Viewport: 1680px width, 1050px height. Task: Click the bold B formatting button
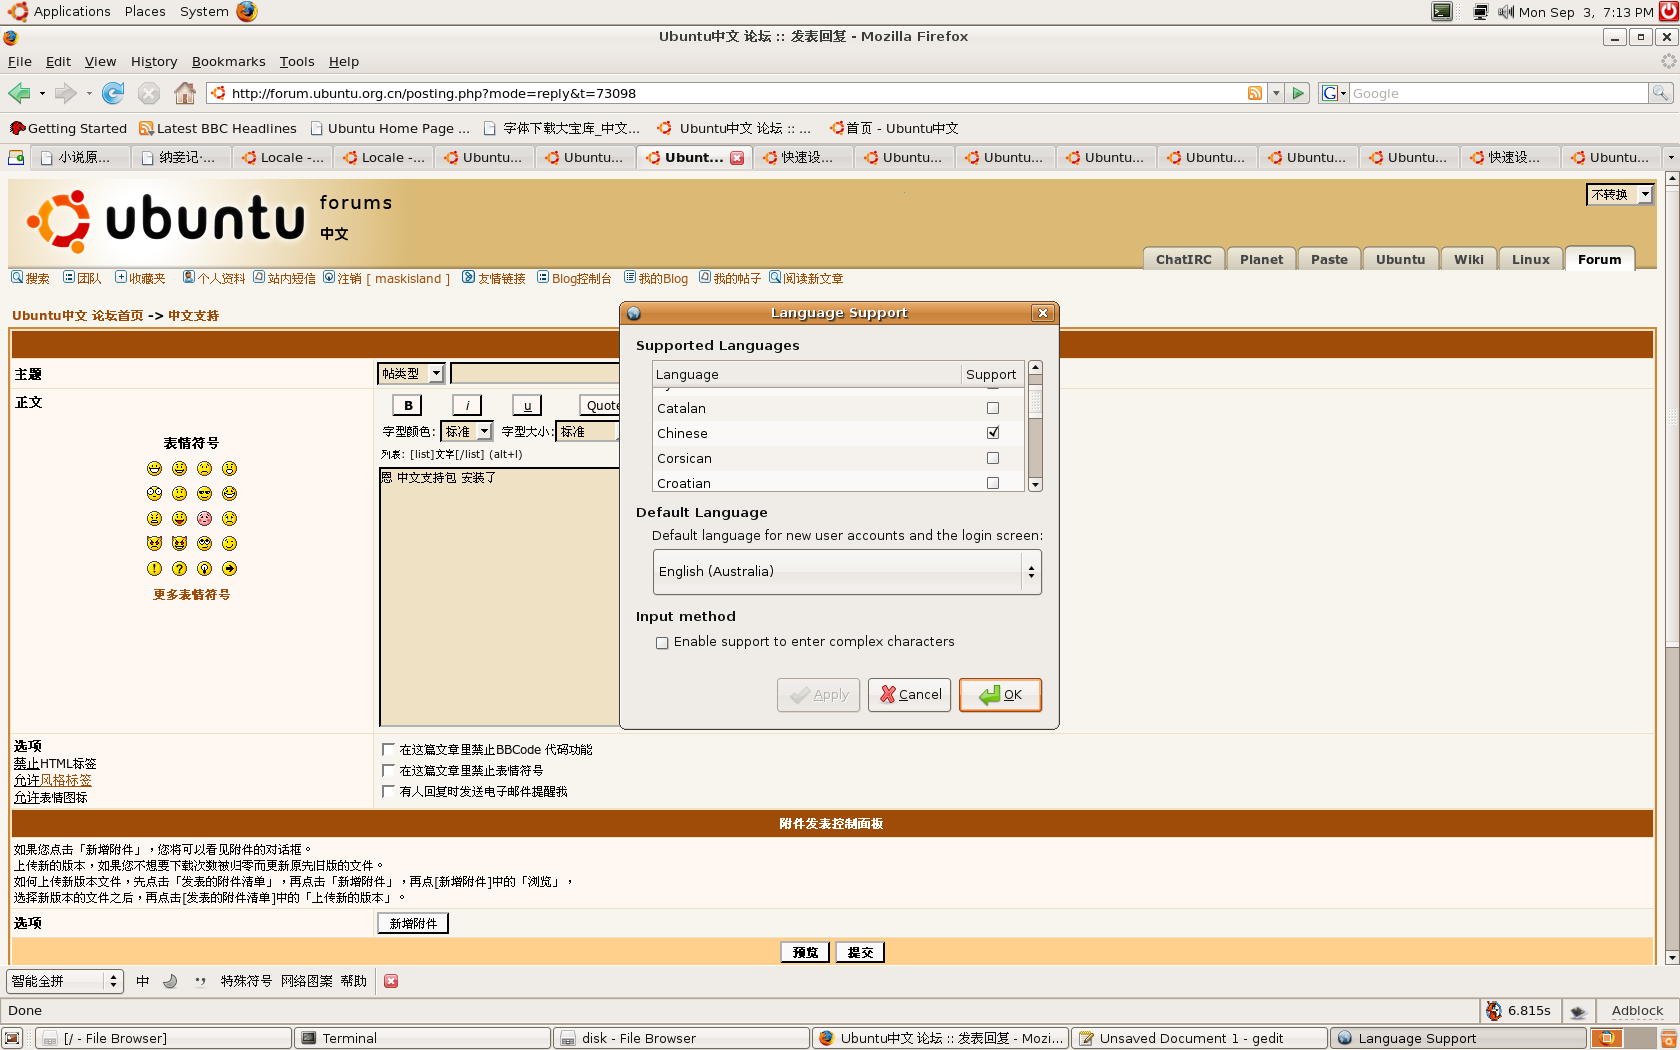(407, 405)
